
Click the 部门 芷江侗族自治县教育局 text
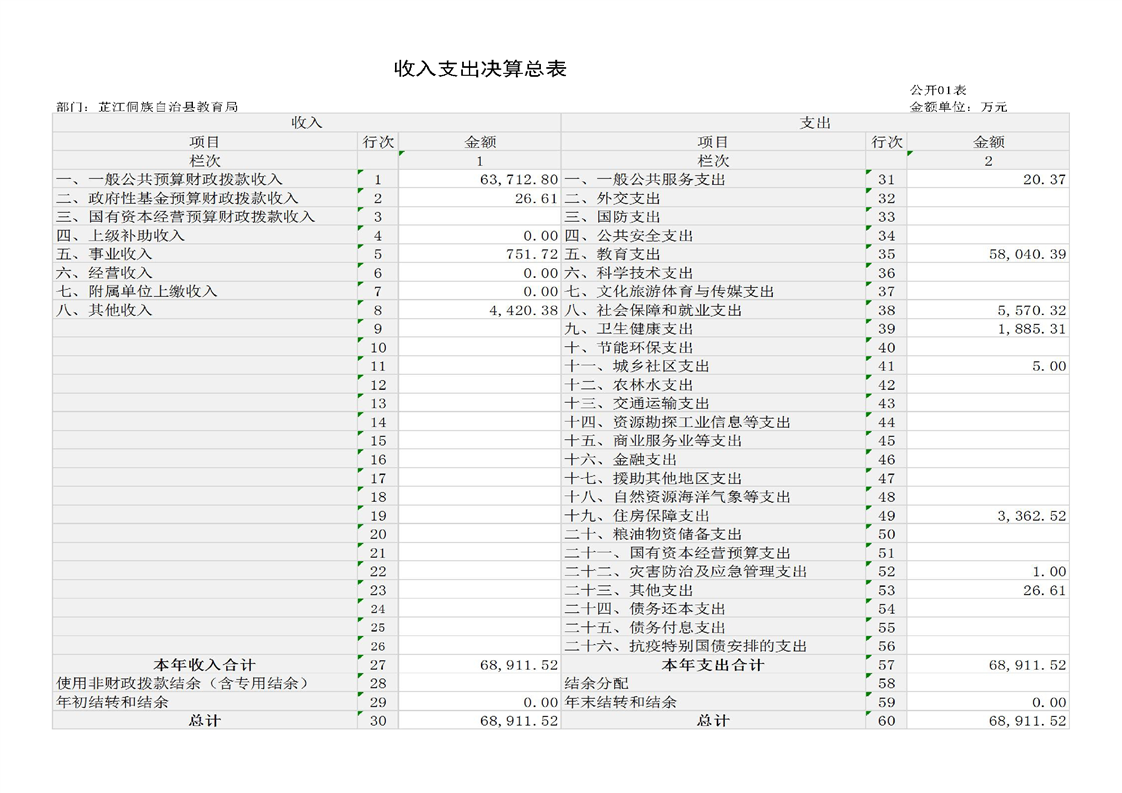(x=147, y=106)
